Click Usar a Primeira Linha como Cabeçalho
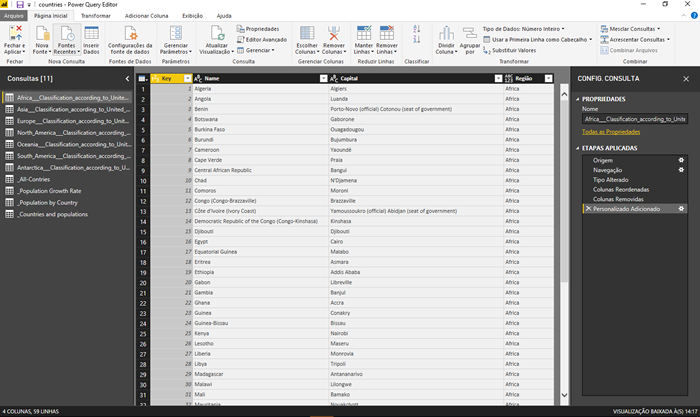Image resolution: width=700 pixels, height=417 pixels. (x=538, y=39)
